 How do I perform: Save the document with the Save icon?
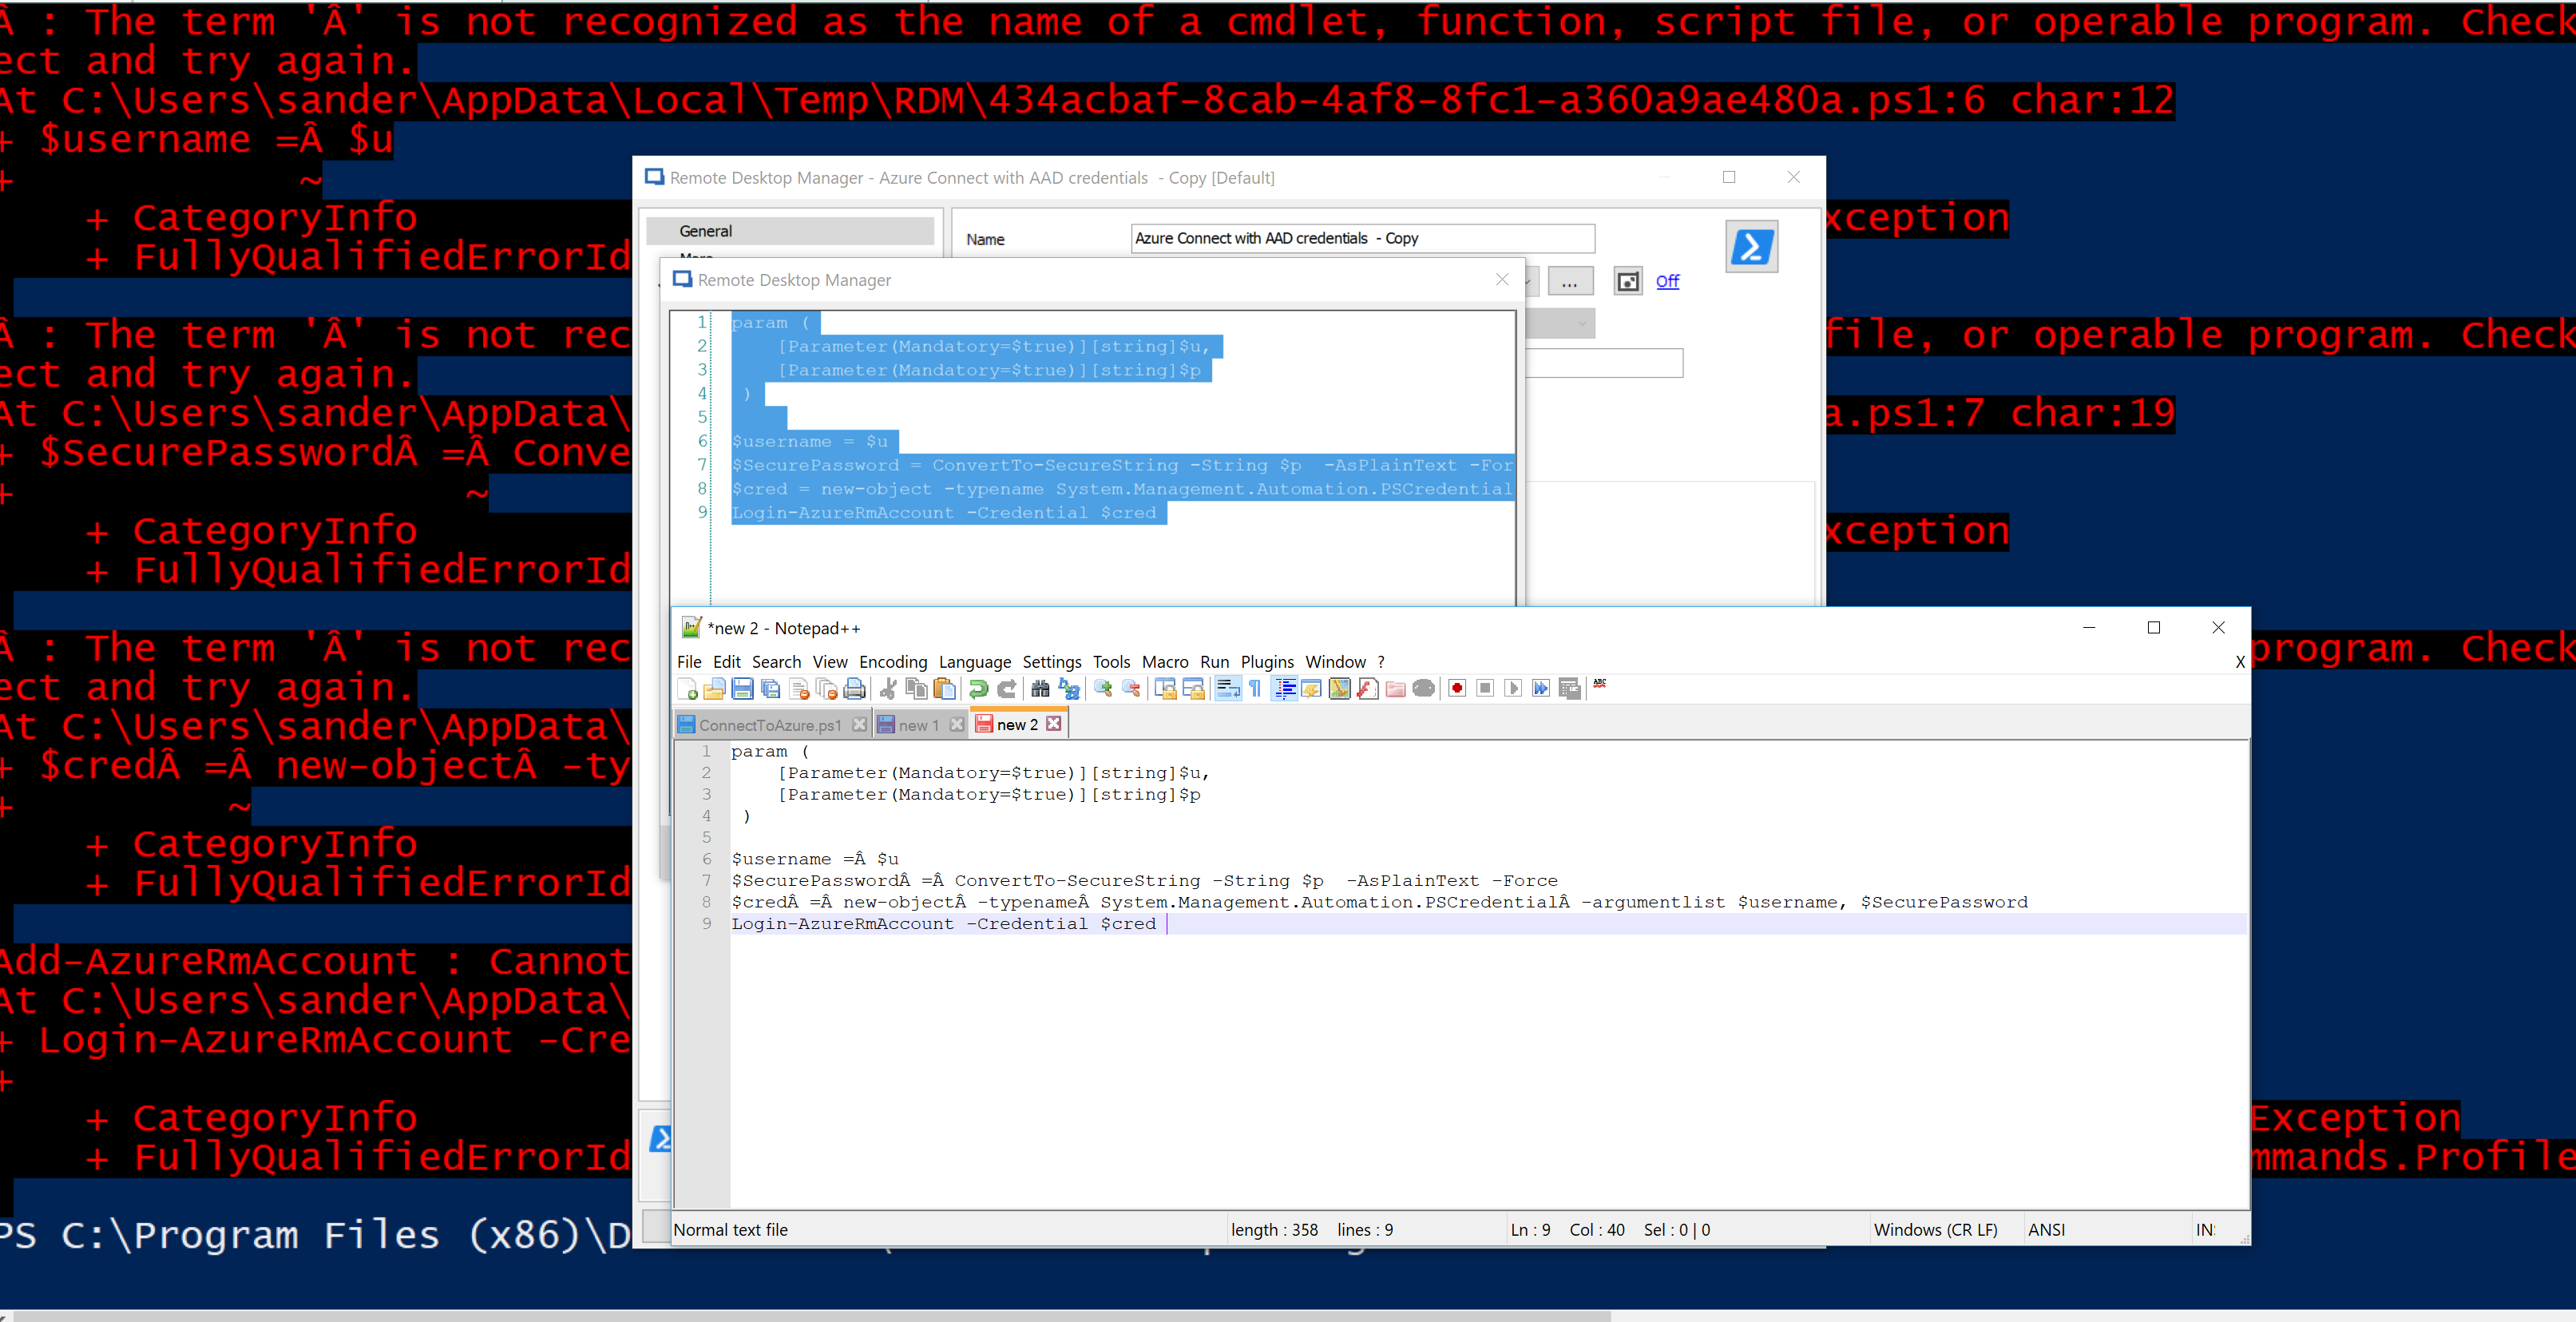pos(742,688)
